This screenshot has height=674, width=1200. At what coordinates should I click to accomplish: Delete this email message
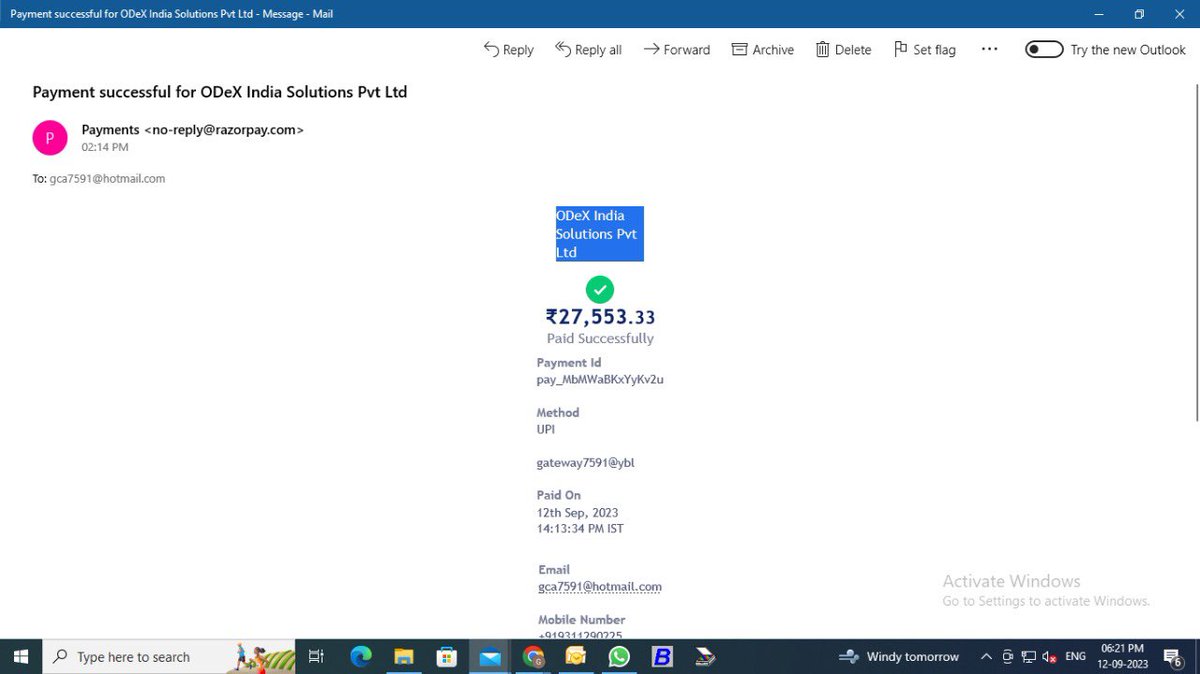click(843, 49)
